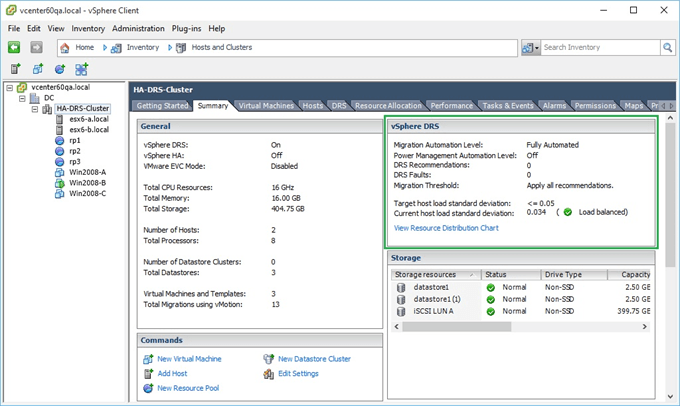
Task: Click the Search Inventory field
Action: click(600, 47)
